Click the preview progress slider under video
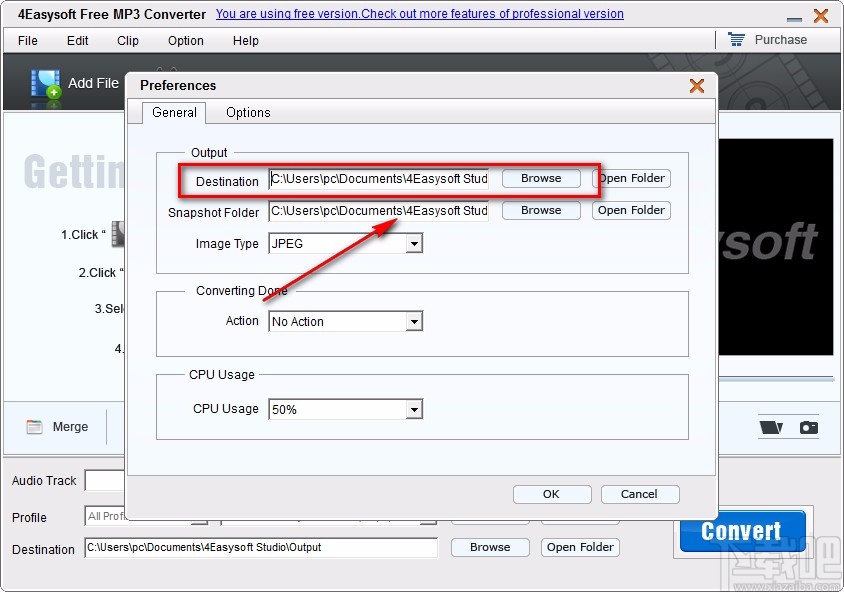 pyautogui.click(x=776, y=379)
